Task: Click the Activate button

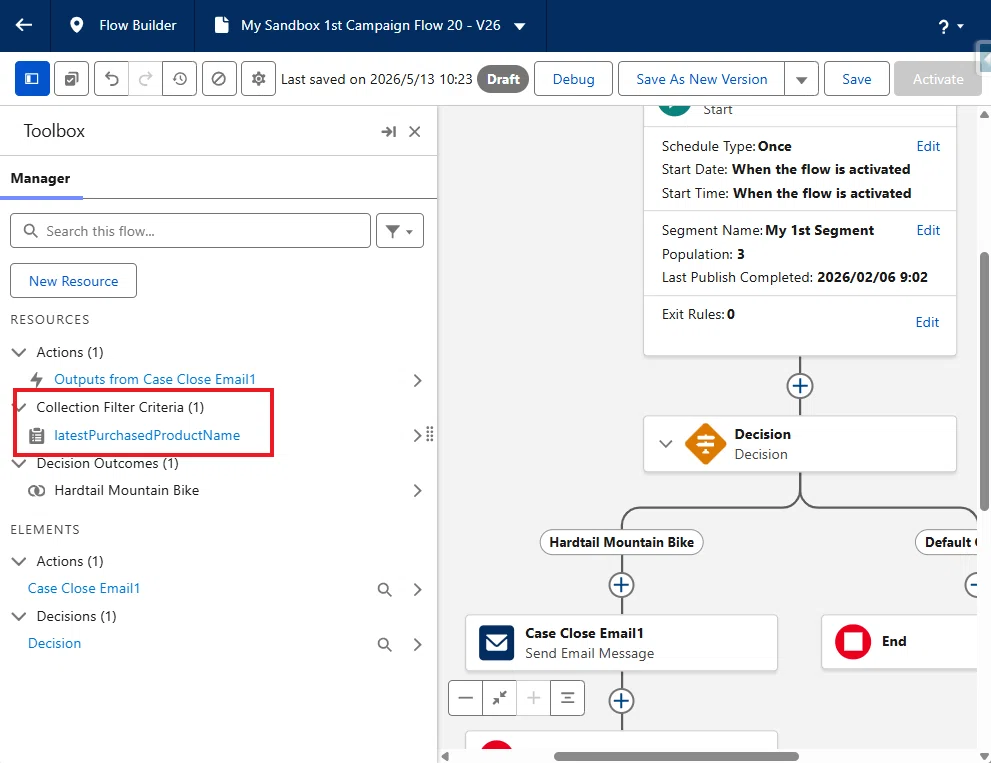Action: 937,78
